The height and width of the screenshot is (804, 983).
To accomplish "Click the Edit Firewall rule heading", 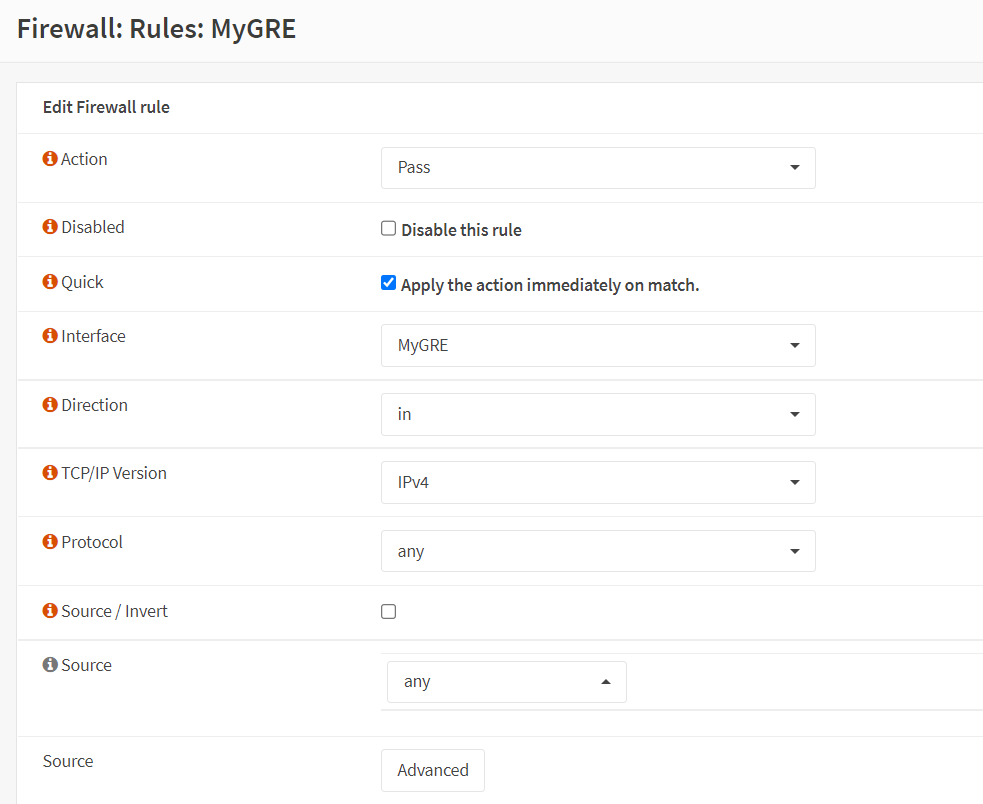I will pos(106,107).
